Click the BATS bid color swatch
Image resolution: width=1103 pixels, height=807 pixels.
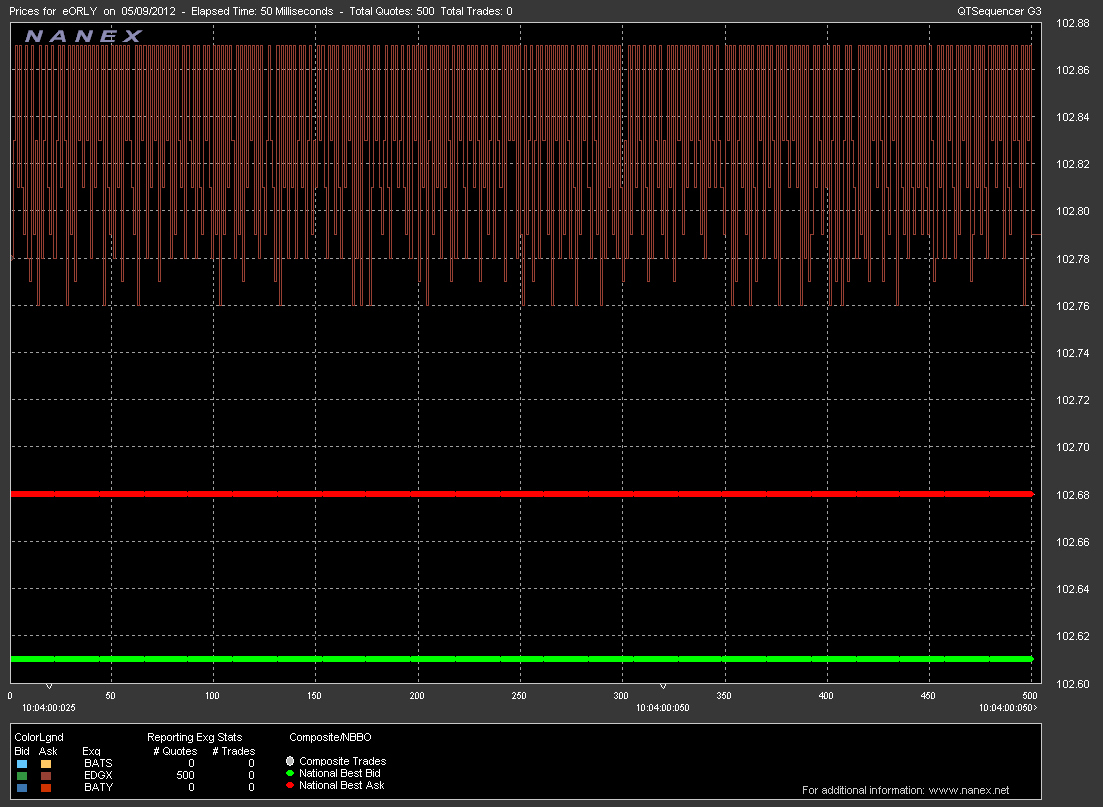[x=22, y=763]
